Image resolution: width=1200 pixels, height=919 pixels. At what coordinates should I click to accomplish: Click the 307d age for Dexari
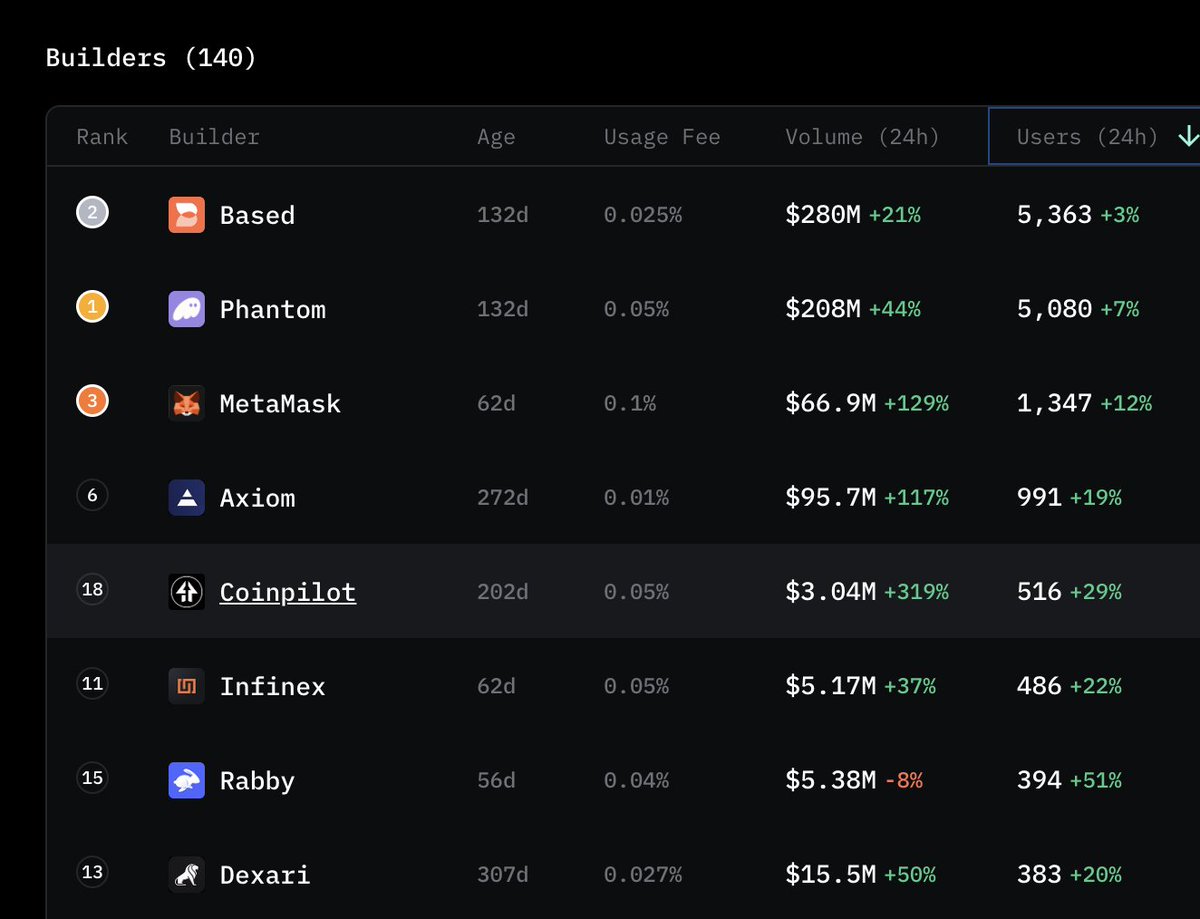tap(503, 875)
